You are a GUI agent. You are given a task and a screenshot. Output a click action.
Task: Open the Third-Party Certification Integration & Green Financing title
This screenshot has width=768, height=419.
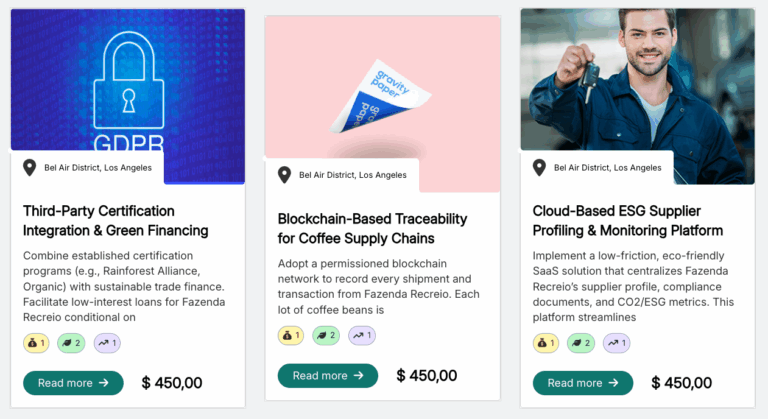(x=115, y=220)
